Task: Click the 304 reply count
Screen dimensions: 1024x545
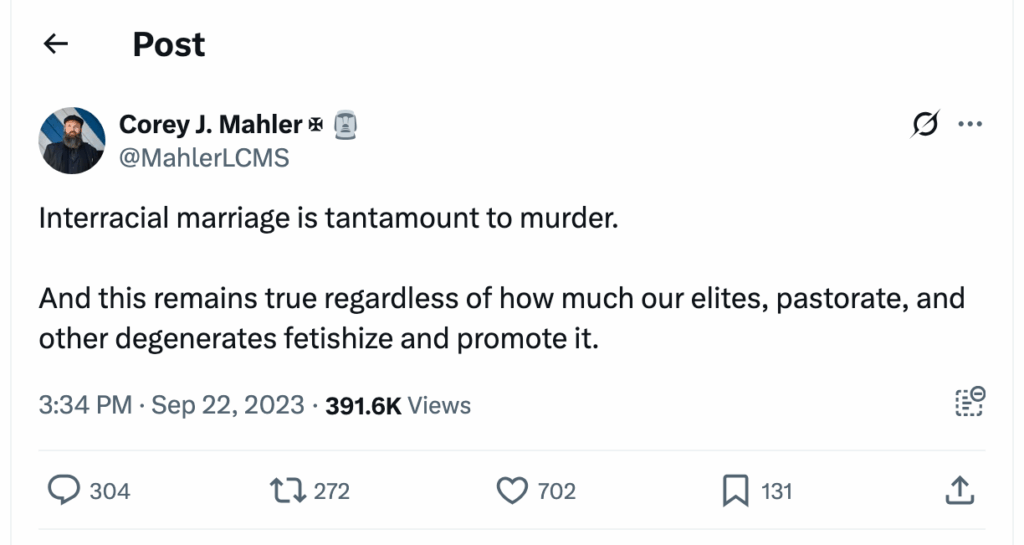Action: point(110,491)
